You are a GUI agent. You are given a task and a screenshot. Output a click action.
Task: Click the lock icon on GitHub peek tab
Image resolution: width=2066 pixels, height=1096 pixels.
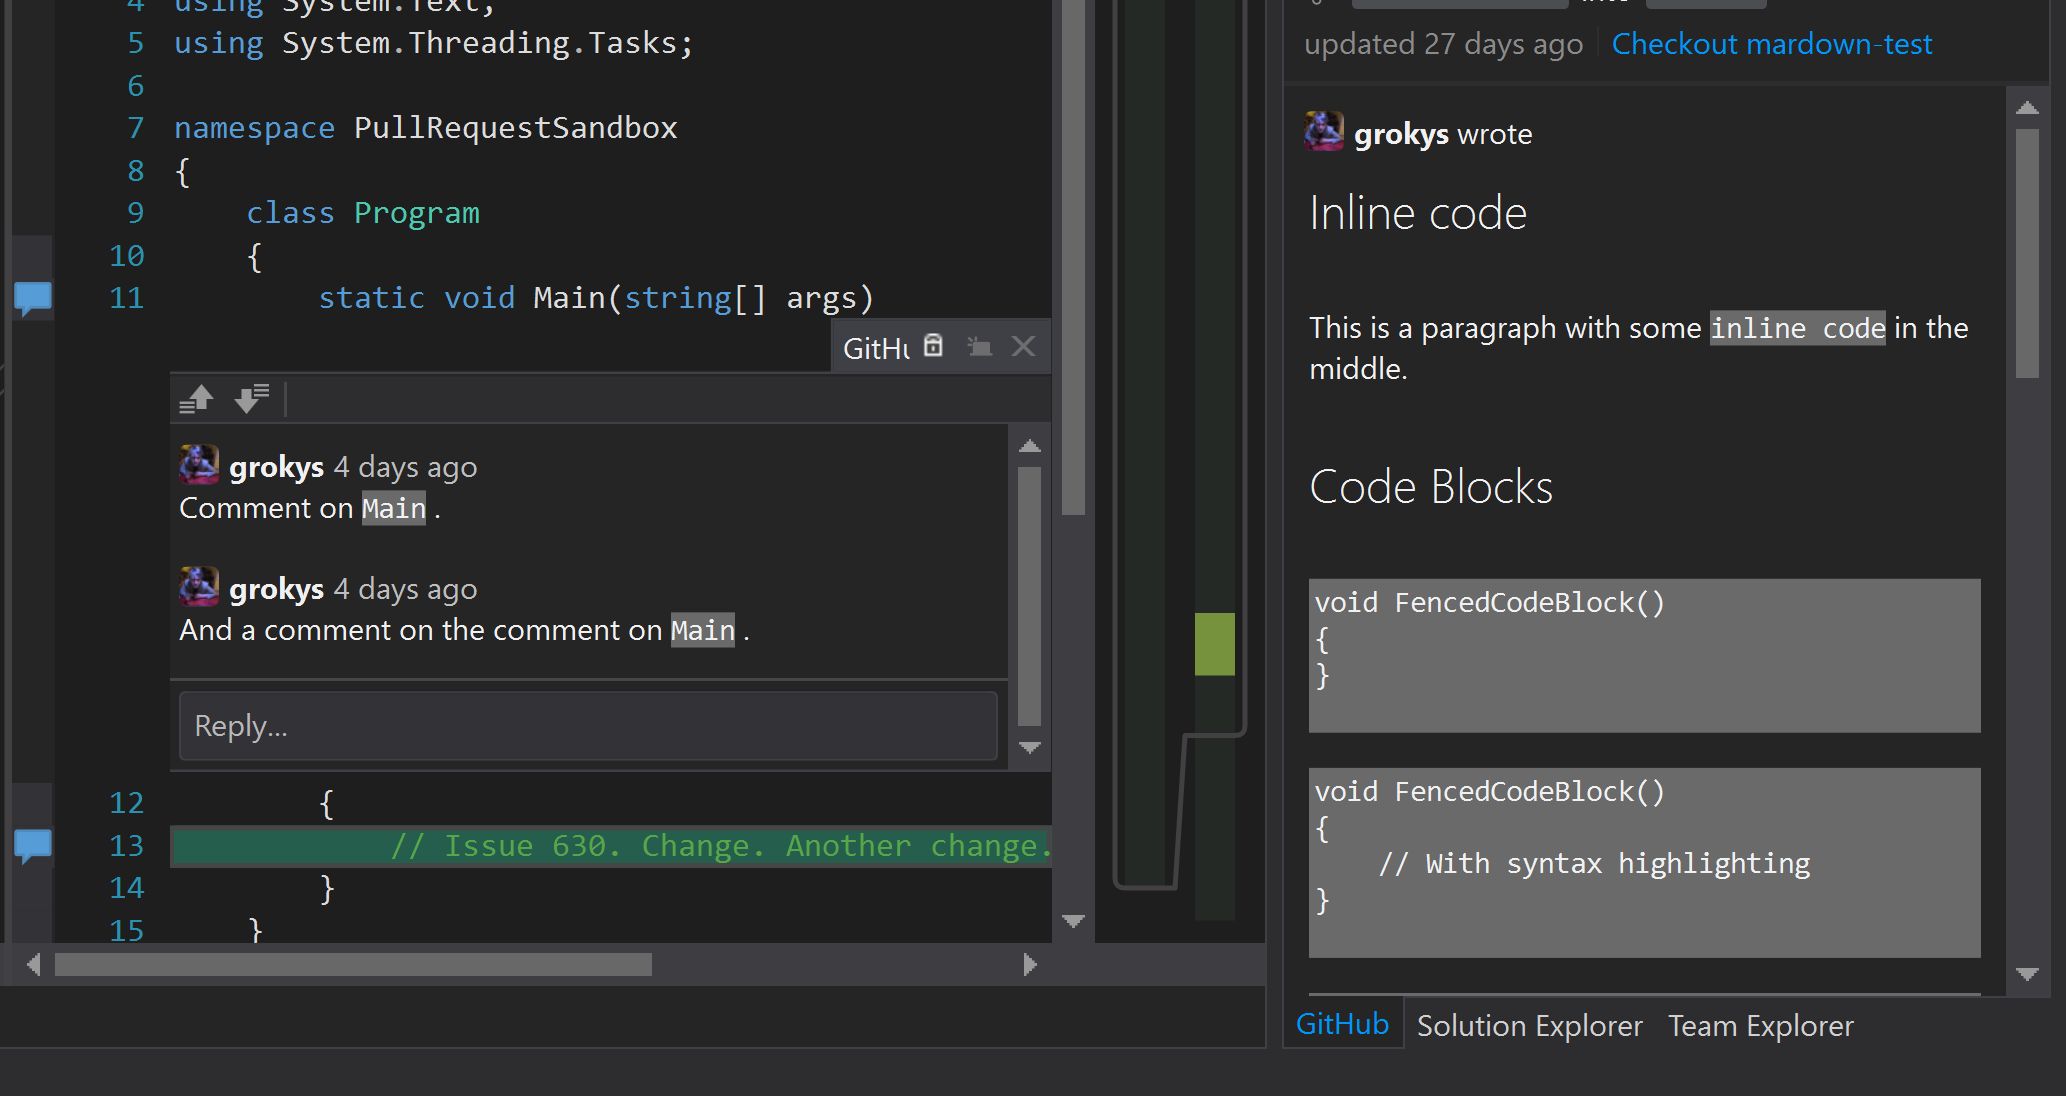(933, 346)
